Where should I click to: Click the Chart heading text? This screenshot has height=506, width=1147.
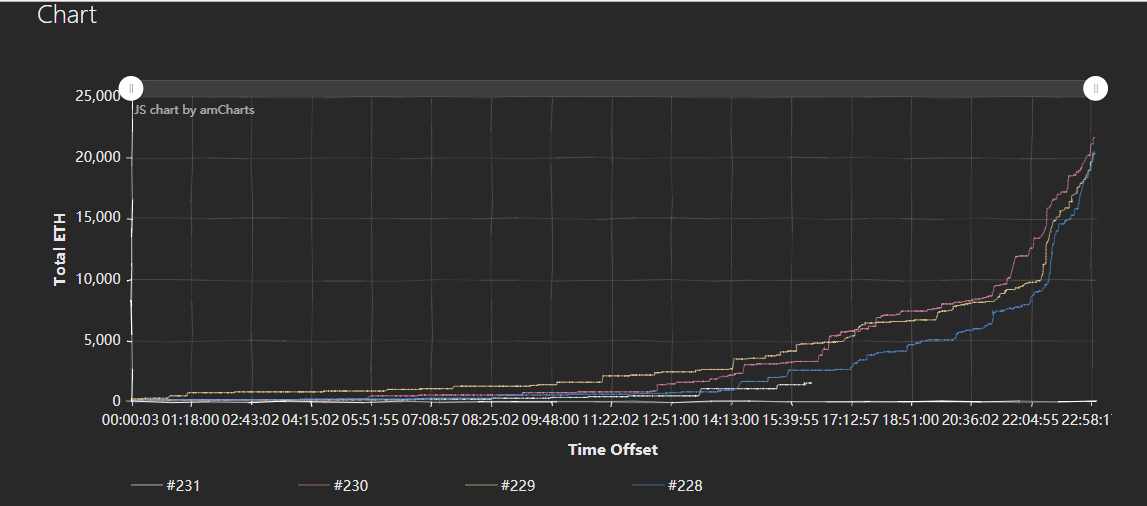pyautogui.click(x=67, y=15)
